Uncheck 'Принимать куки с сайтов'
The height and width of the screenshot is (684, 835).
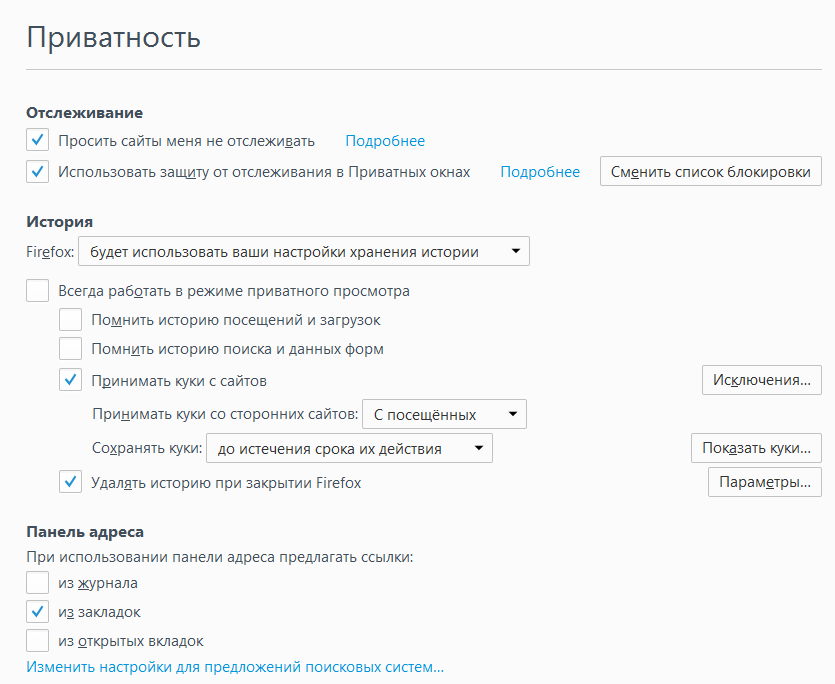(x=70, y=380)
